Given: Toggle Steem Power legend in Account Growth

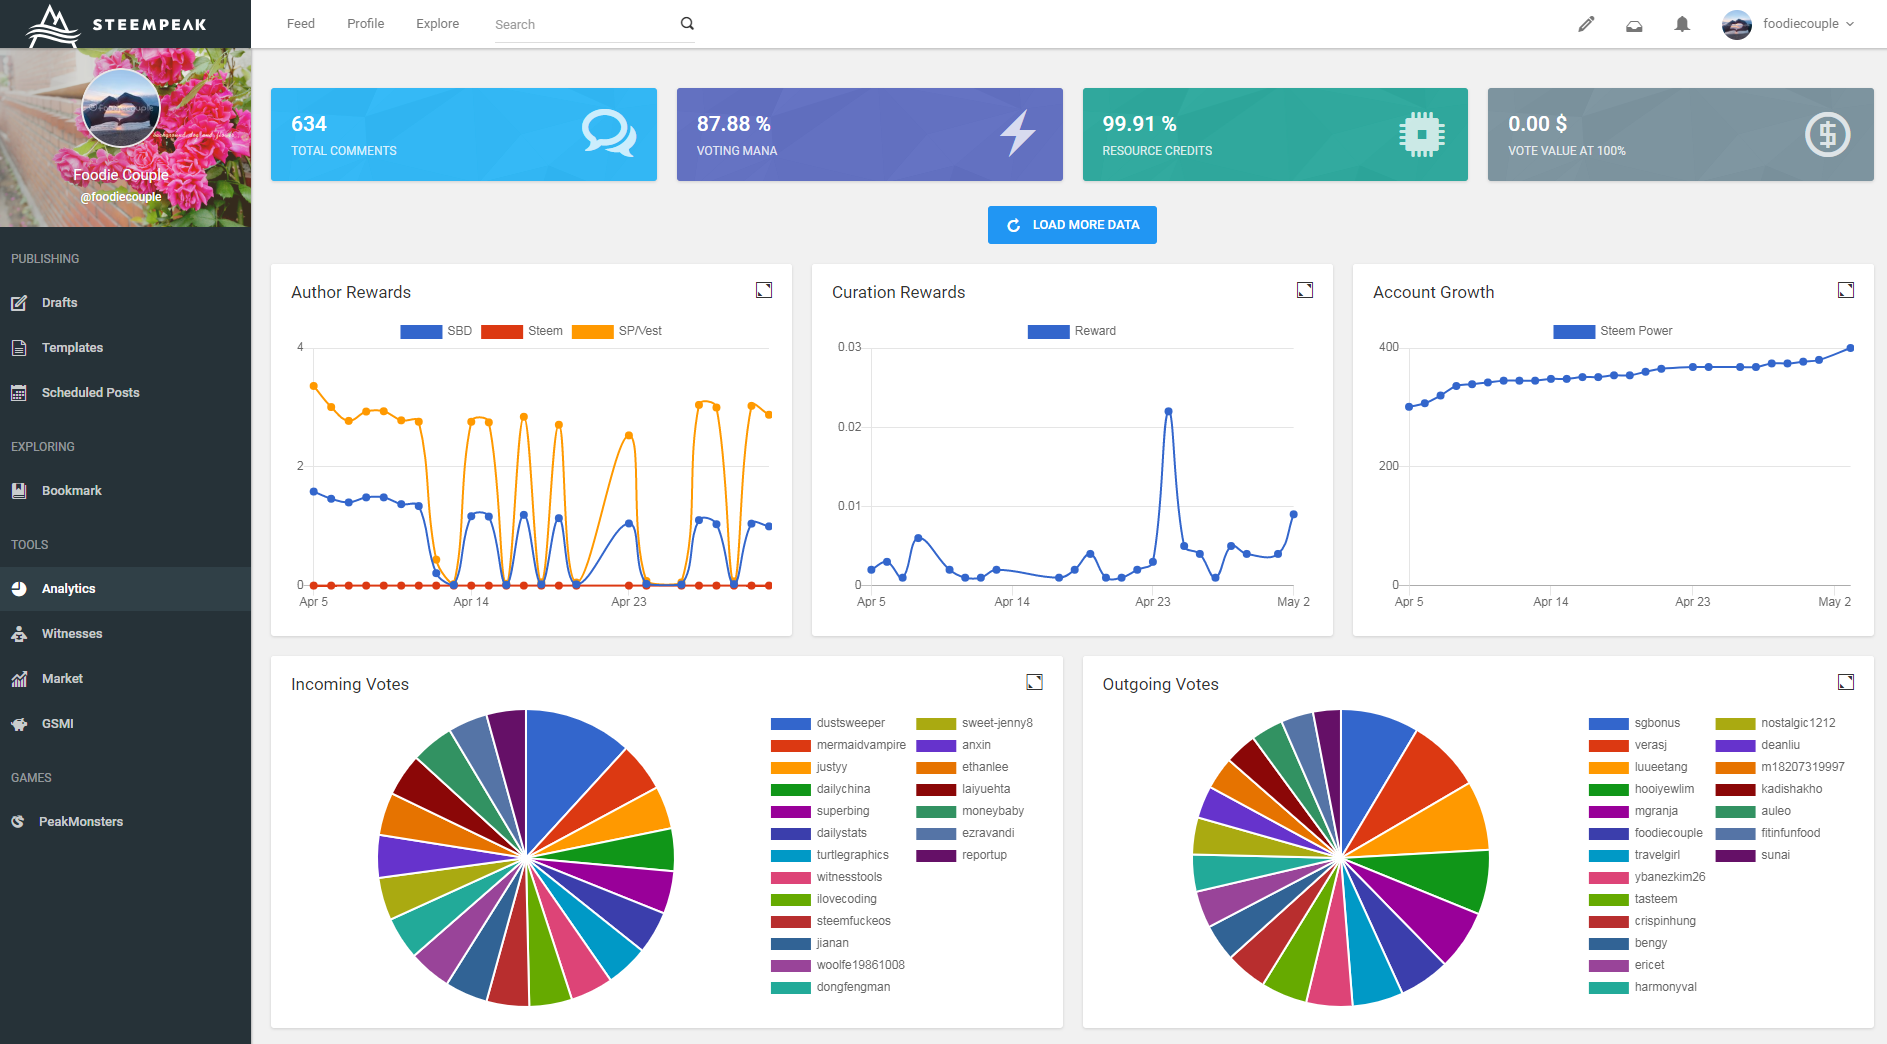Looking at the screenshot, I should 1612,331.
